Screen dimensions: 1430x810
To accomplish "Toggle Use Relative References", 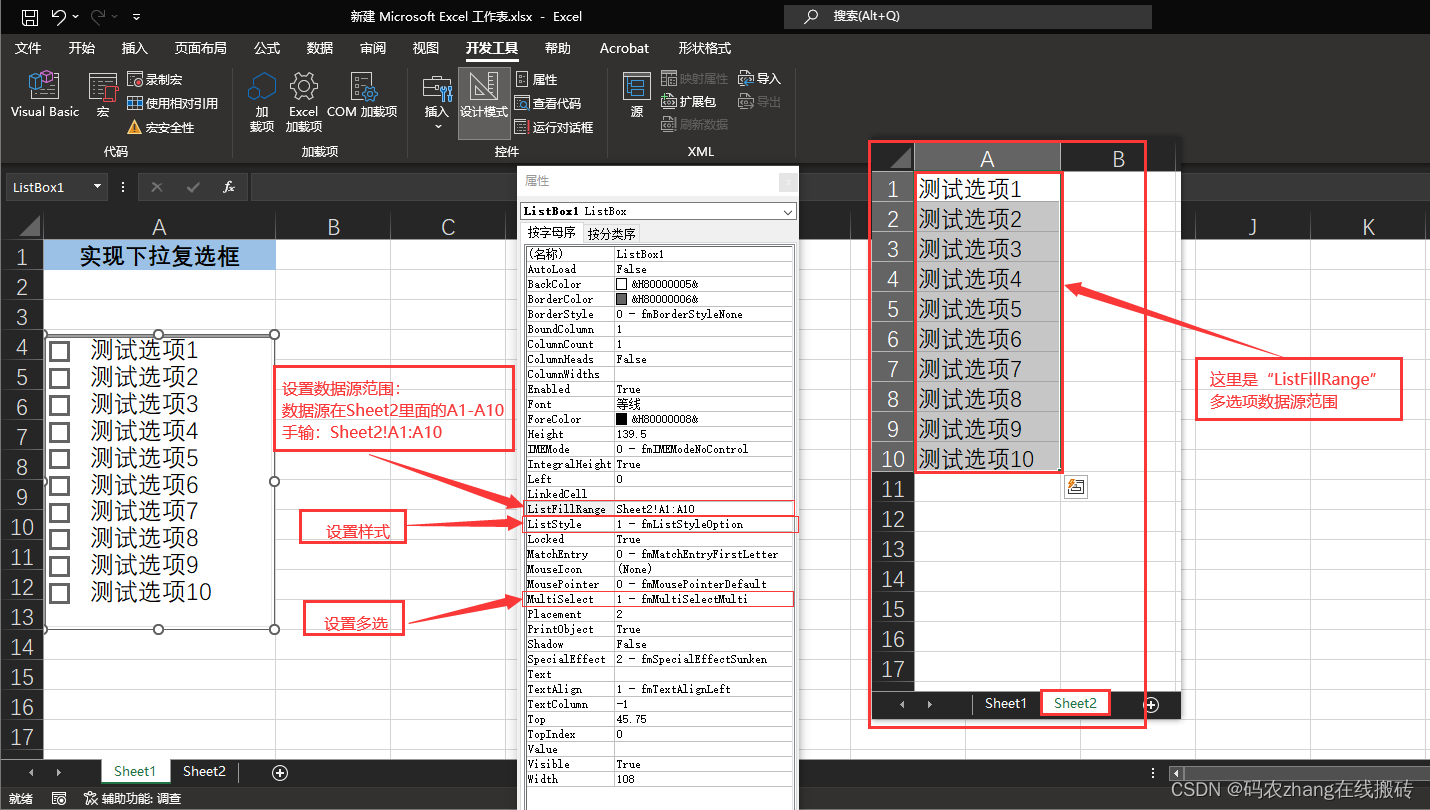I will [172, 103].
